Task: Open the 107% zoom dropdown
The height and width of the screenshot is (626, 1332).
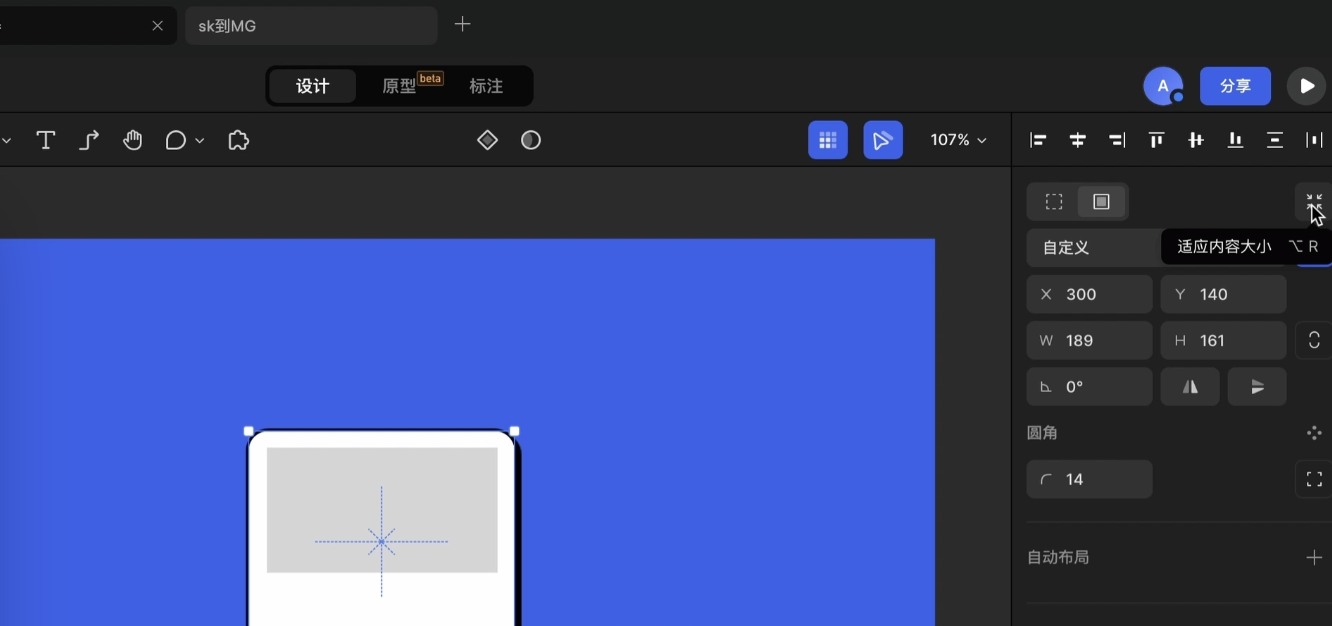Action: point(958,140)
